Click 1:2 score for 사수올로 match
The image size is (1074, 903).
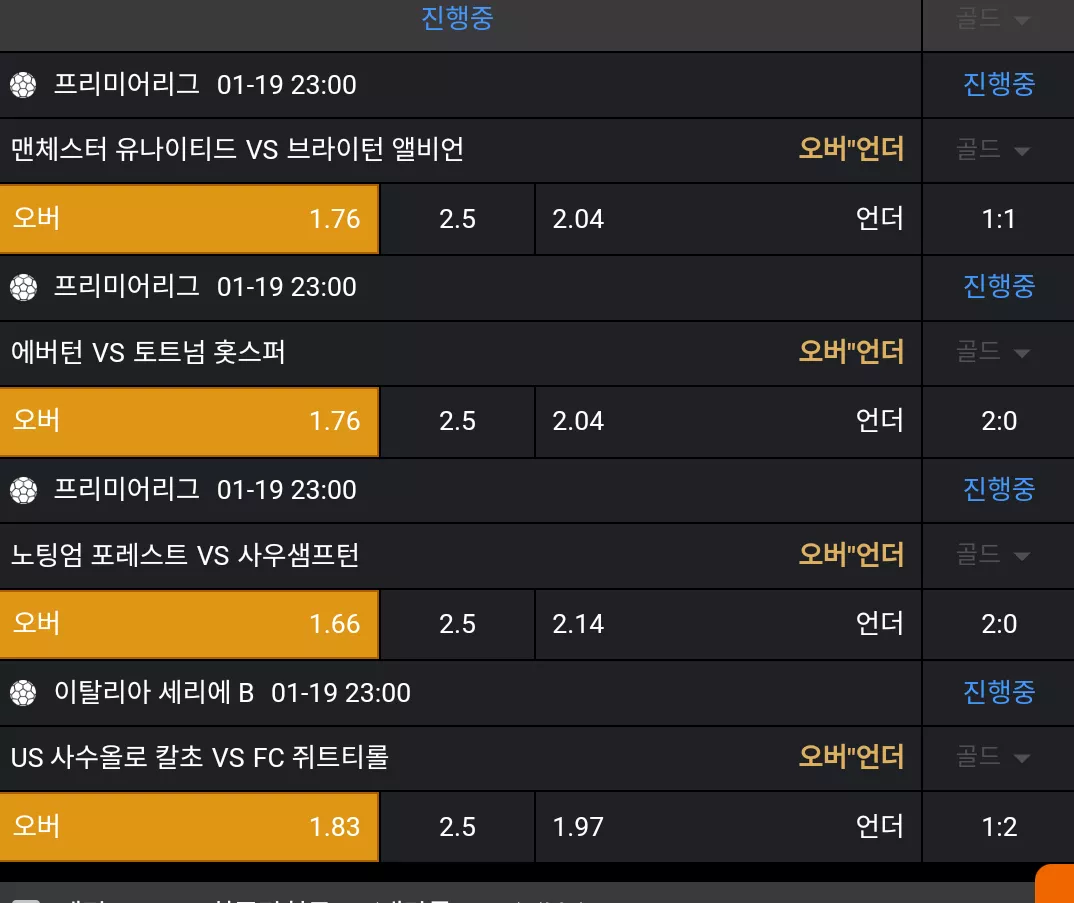tap(999, 827)
